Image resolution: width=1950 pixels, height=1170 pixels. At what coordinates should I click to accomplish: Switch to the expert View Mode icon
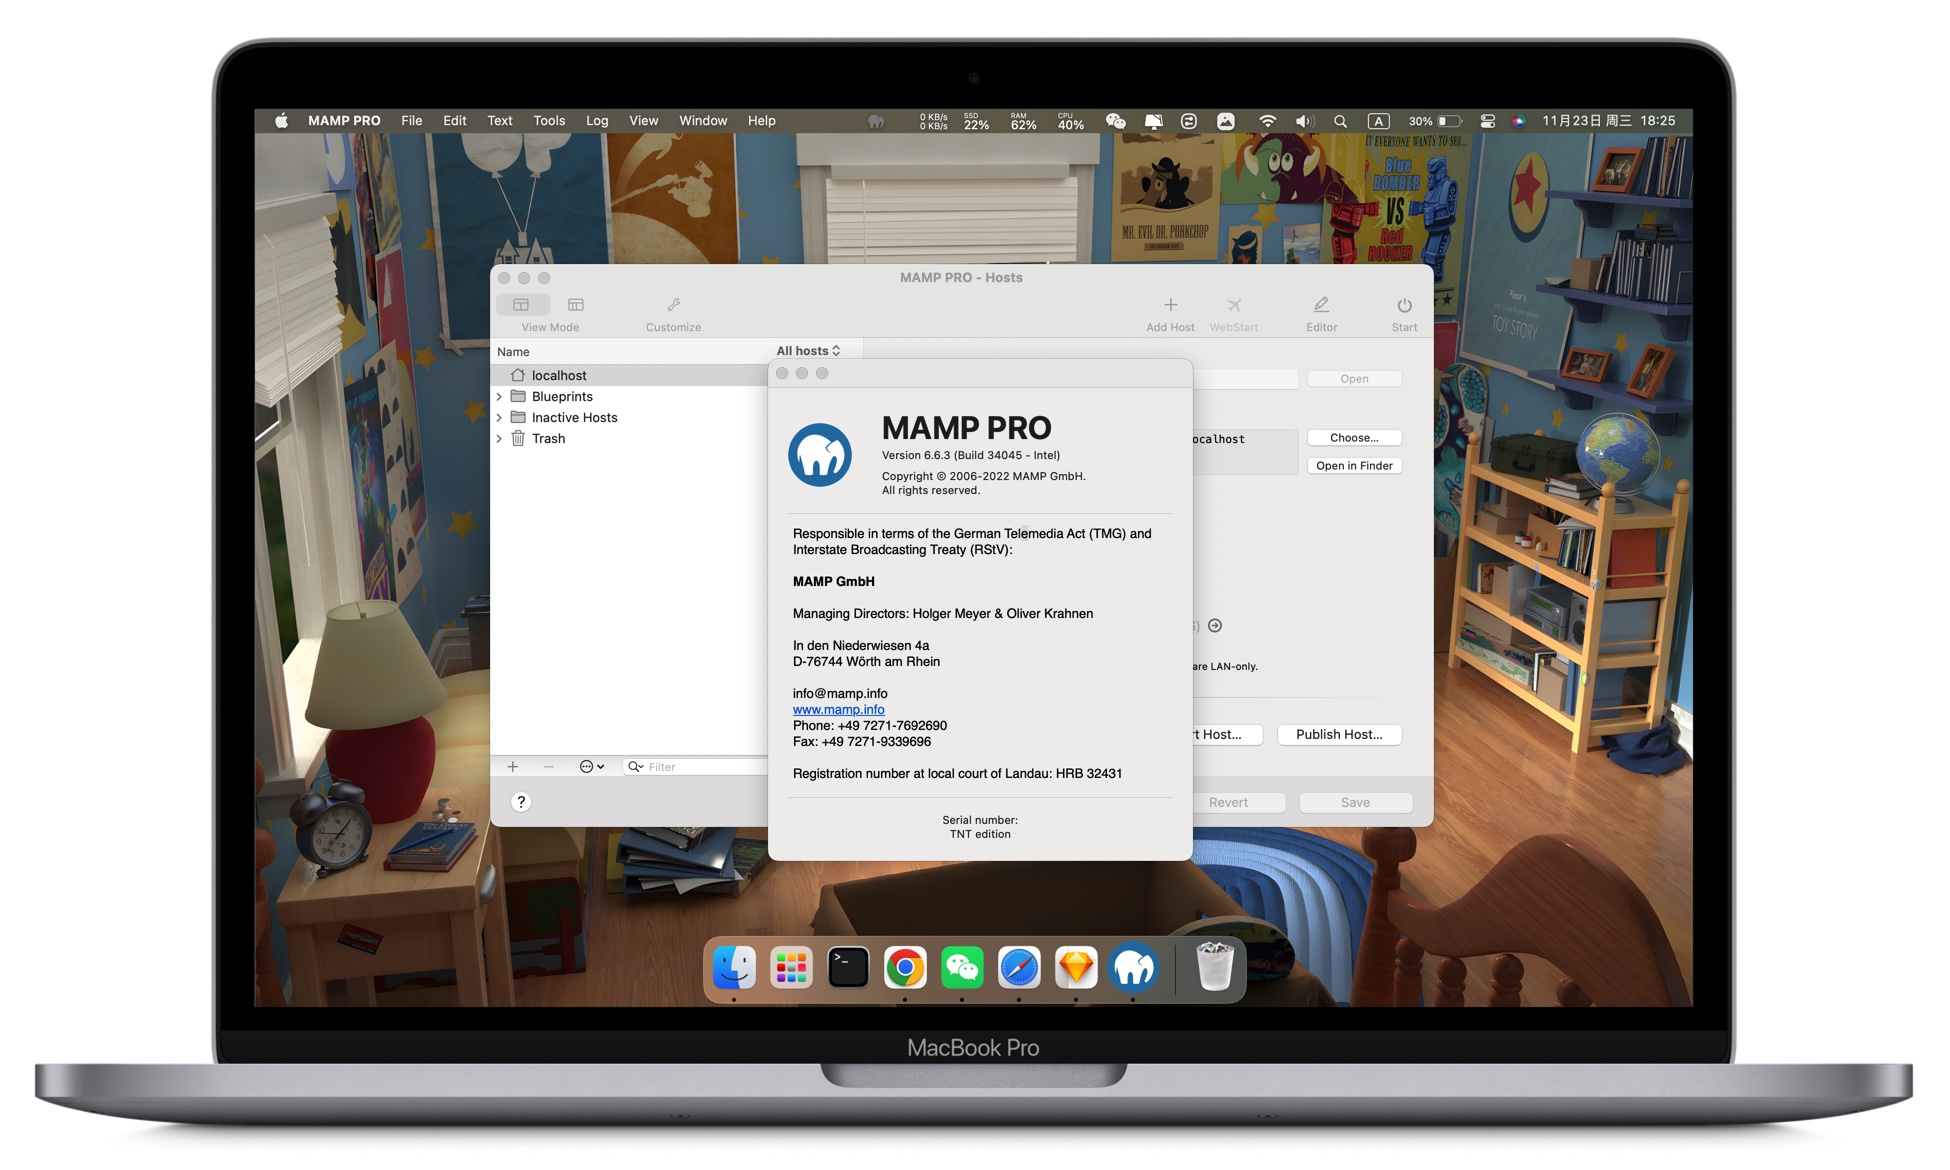[x=576, y=304]
